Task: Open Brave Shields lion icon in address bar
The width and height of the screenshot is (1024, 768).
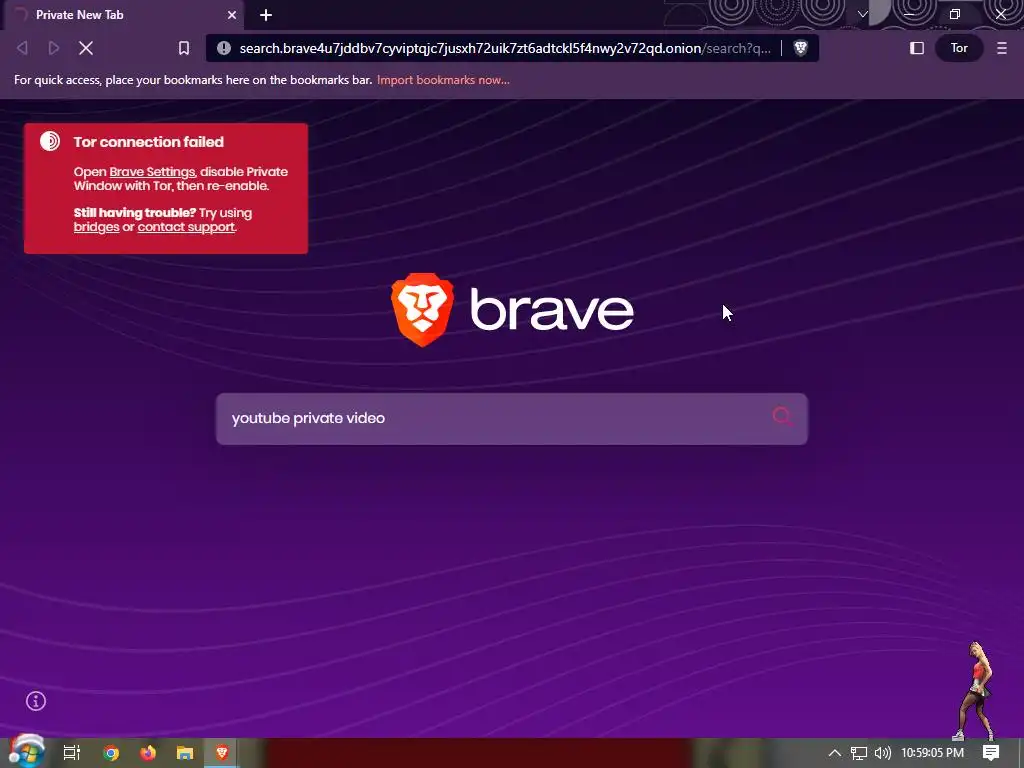Action: tap(801, 48)
